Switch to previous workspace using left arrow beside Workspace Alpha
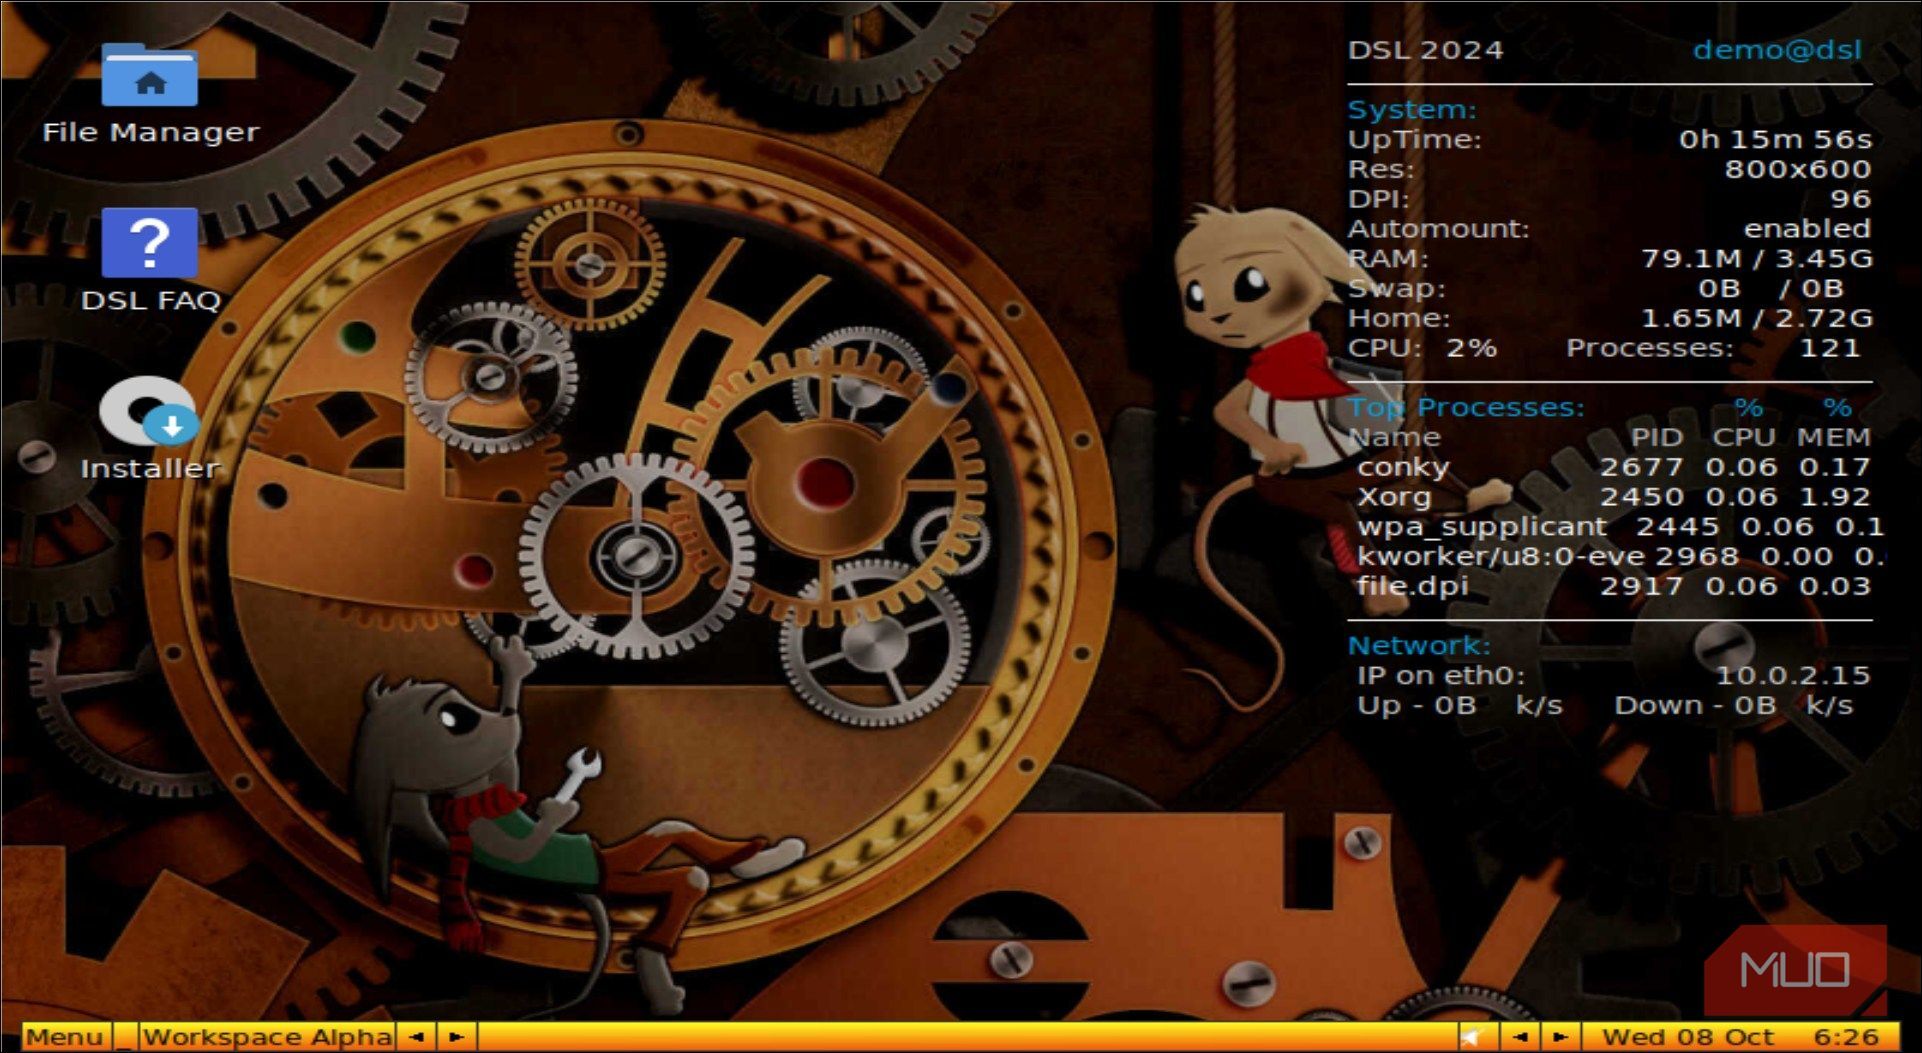Viewport: 1922px width, 1053px height. coord(417,1037)
